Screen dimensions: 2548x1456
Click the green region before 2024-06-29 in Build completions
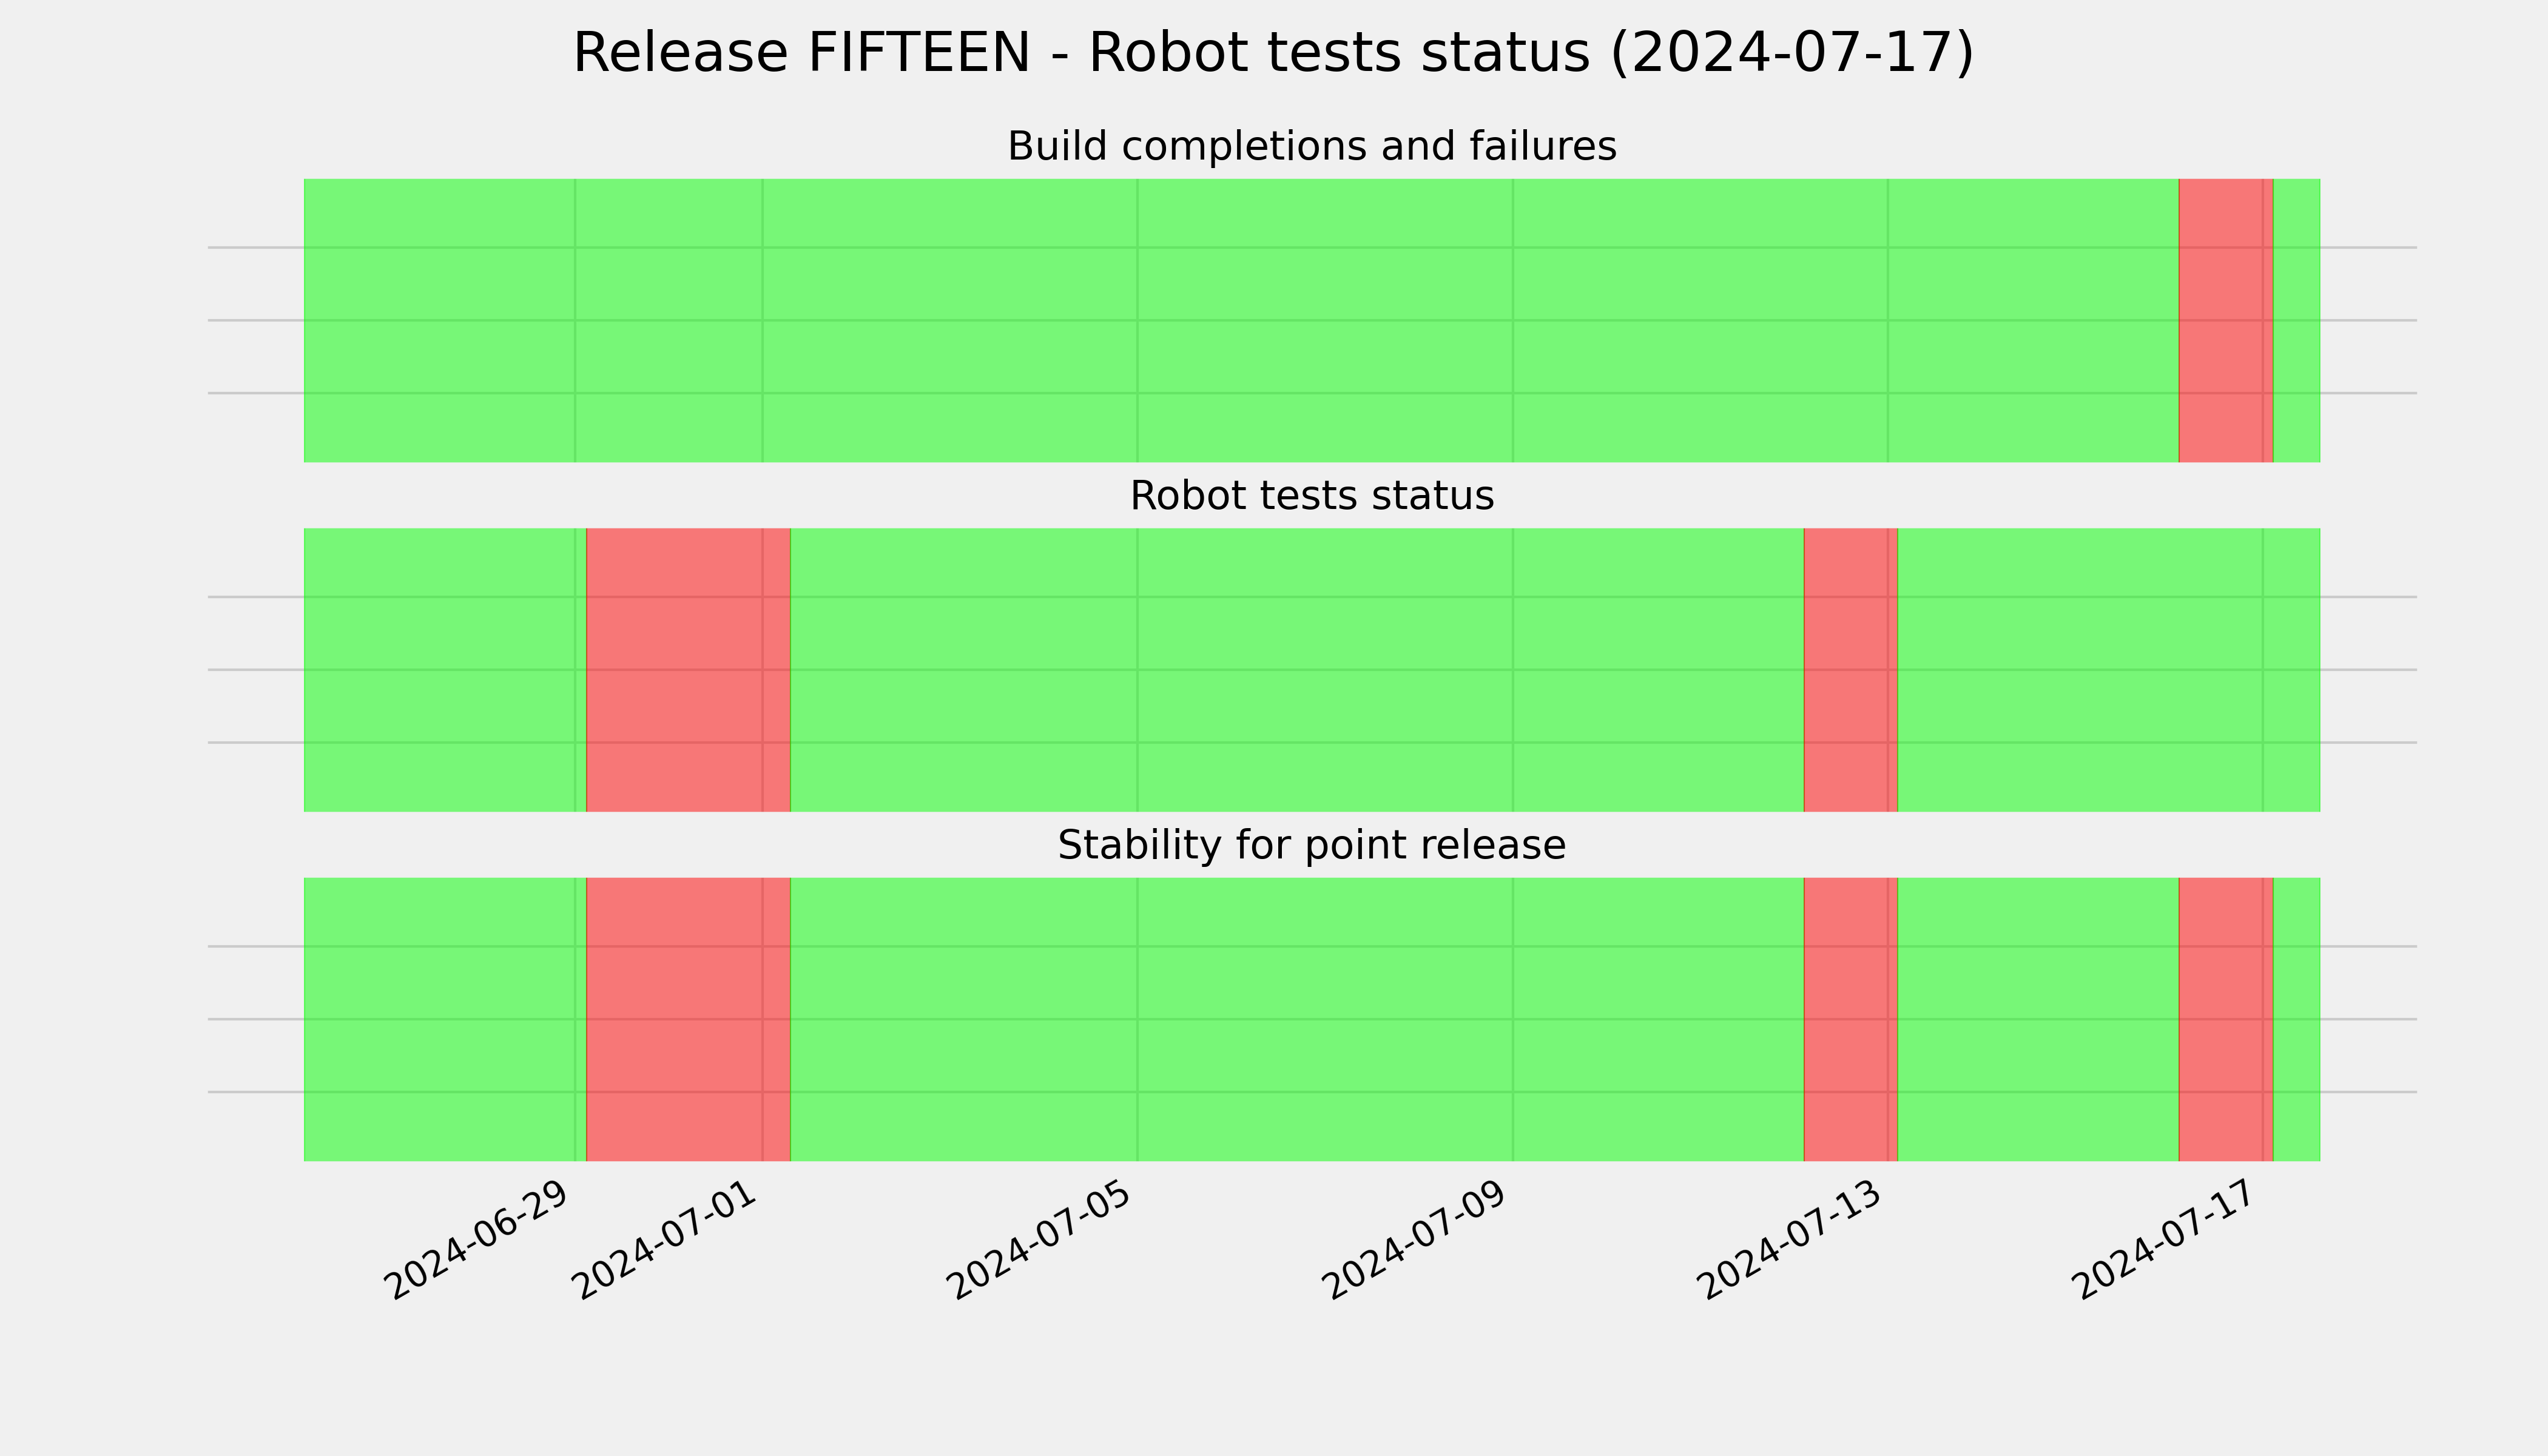tap(439, 320)
